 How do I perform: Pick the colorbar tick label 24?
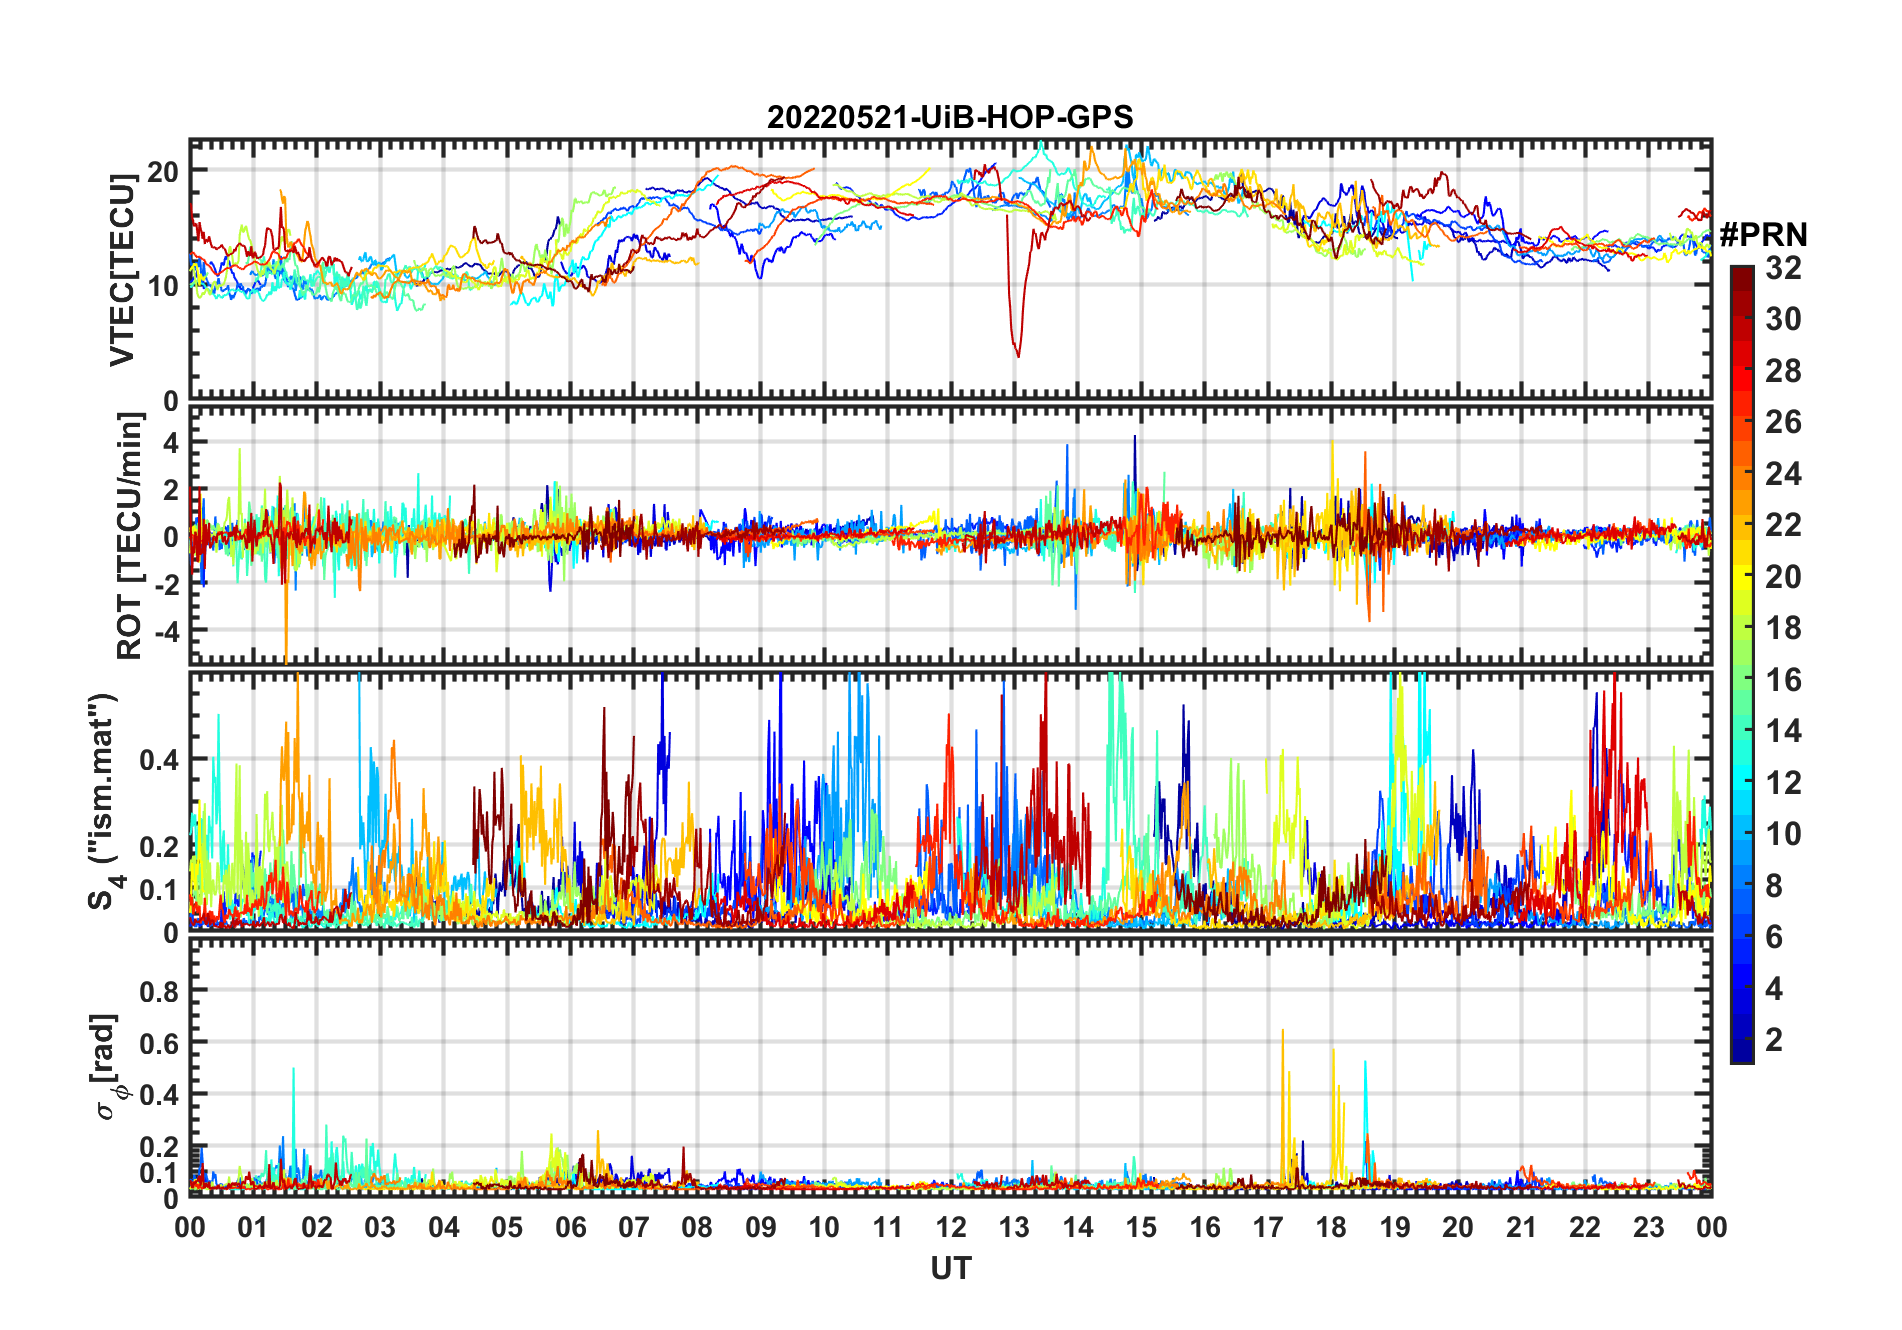pos(1782,474)
